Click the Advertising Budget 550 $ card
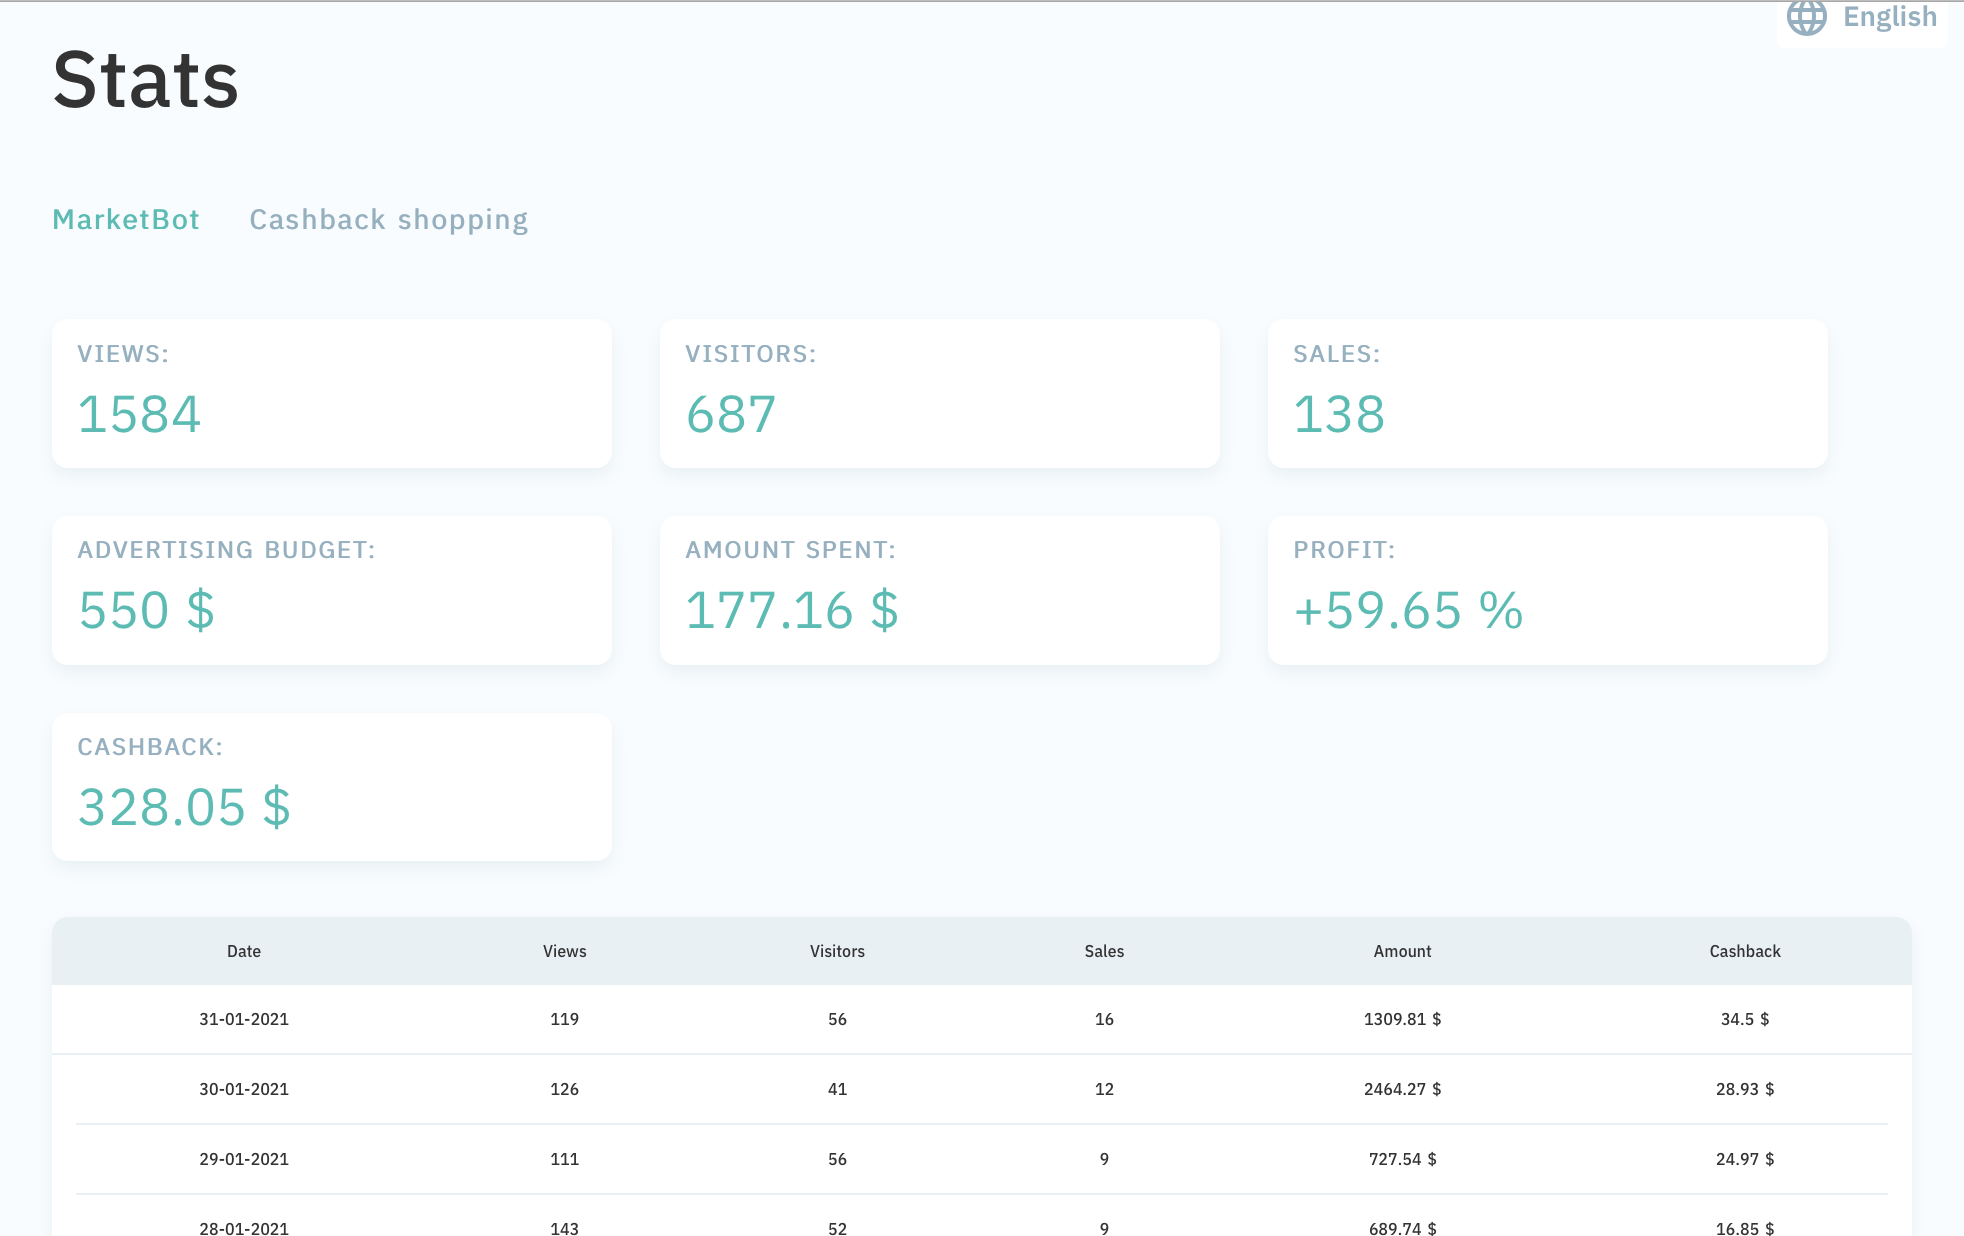 tap(331, 590)
